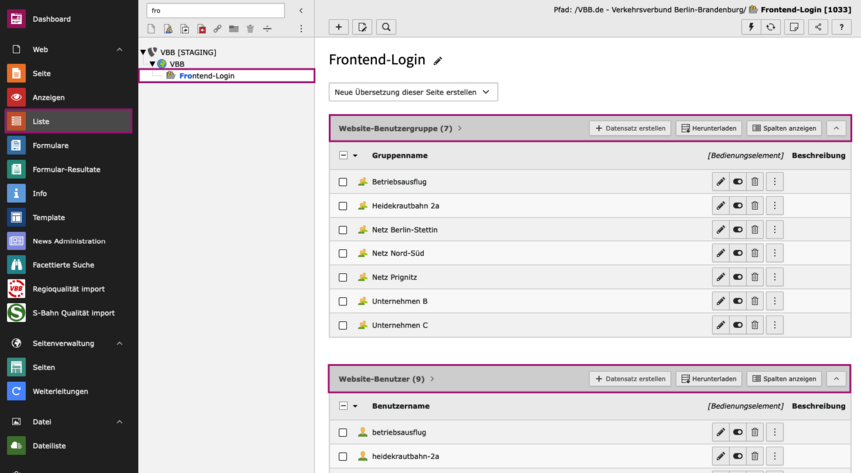Click Herunterladen for Website-Benutzergruppe

coord(709,129)
